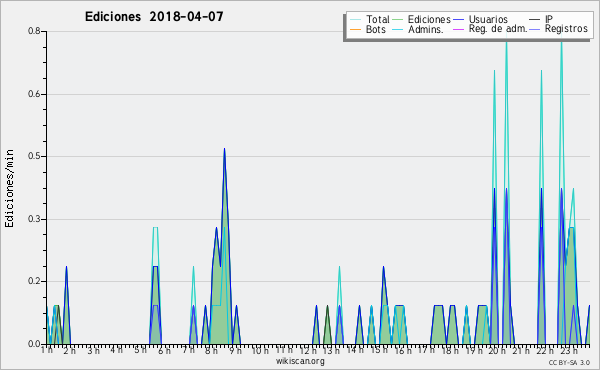Click the 'Total' legend entry

(x=370, y=19)
